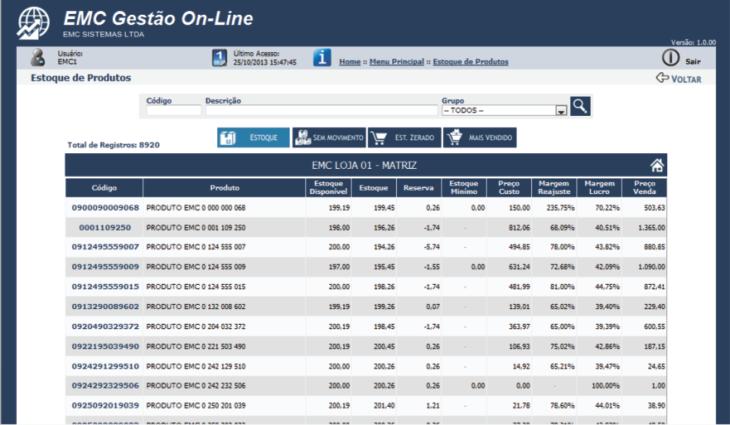Open product code 0001109250

[105, 228]
